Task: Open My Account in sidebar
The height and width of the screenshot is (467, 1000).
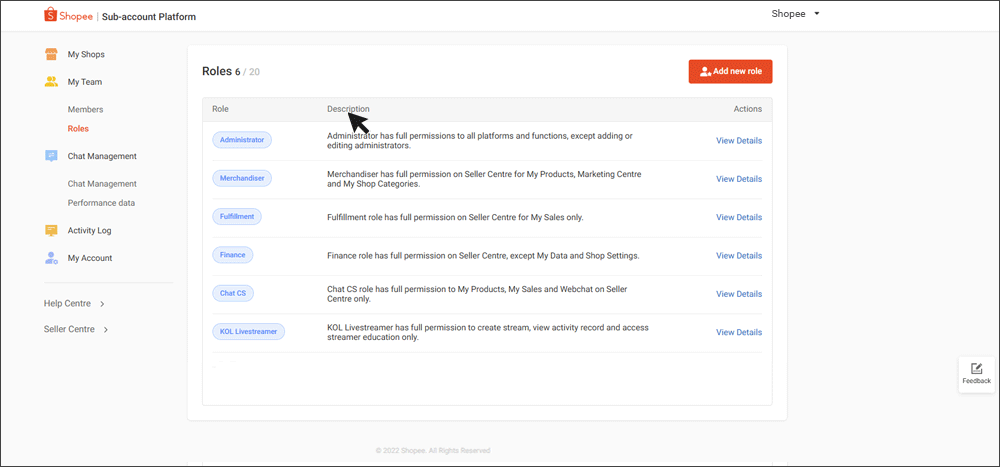Action: 90,258
